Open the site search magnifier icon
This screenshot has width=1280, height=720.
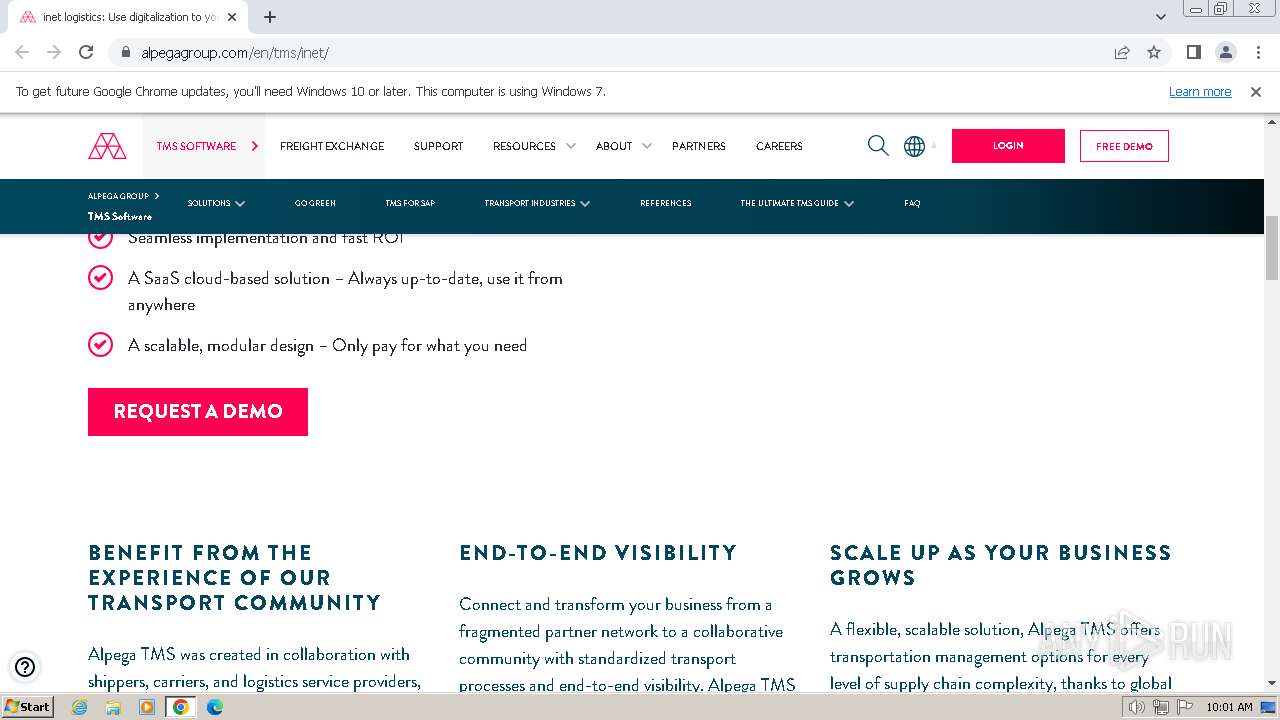pos(878,146)
